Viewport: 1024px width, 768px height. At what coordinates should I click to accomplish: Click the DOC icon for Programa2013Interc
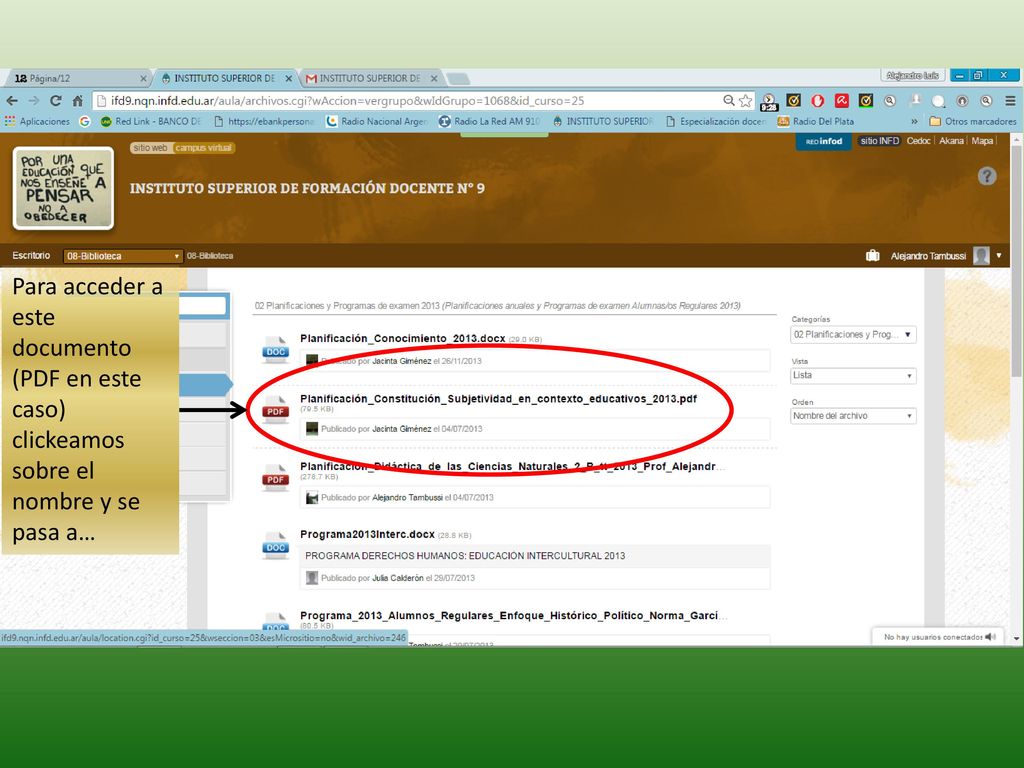276,546
